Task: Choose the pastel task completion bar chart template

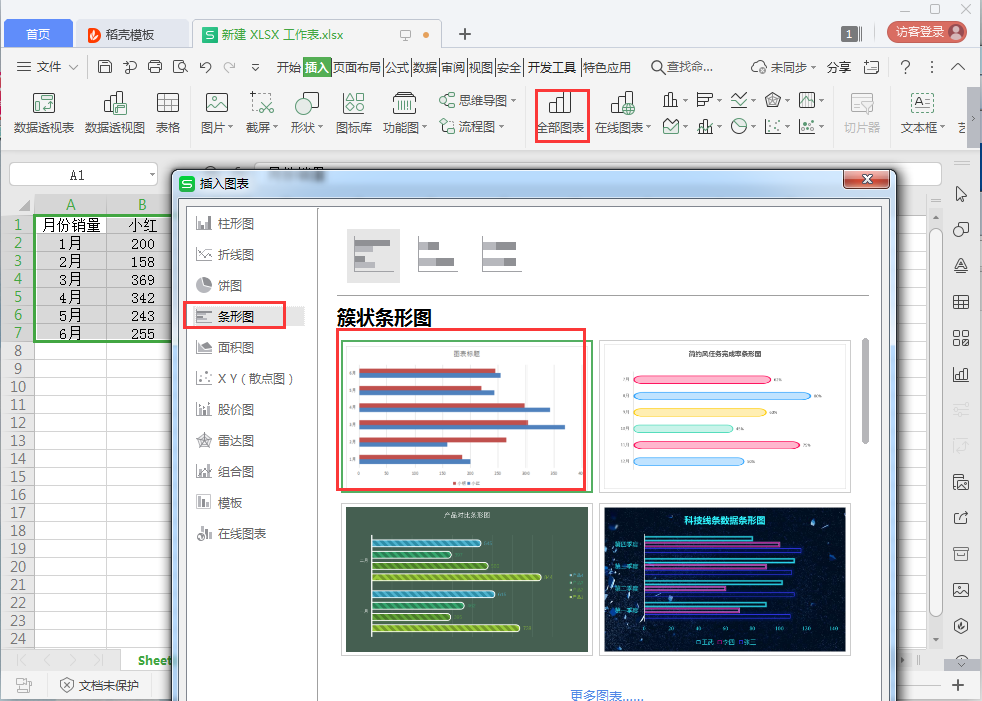Action: click(x=725, y=417)
